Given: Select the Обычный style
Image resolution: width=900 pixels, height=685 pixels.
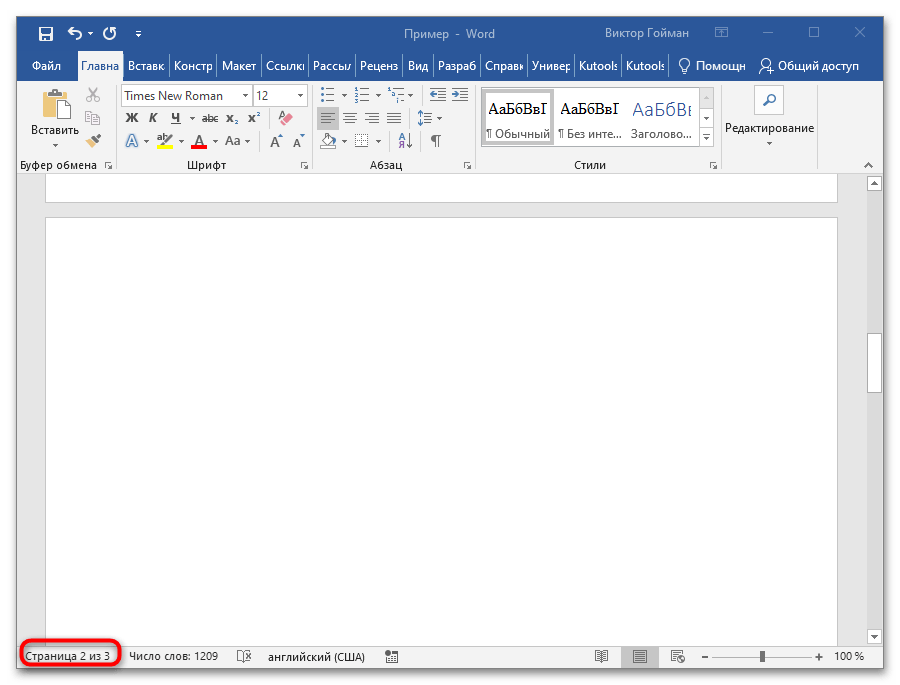Looking at the screenshot, I should 518,118.
